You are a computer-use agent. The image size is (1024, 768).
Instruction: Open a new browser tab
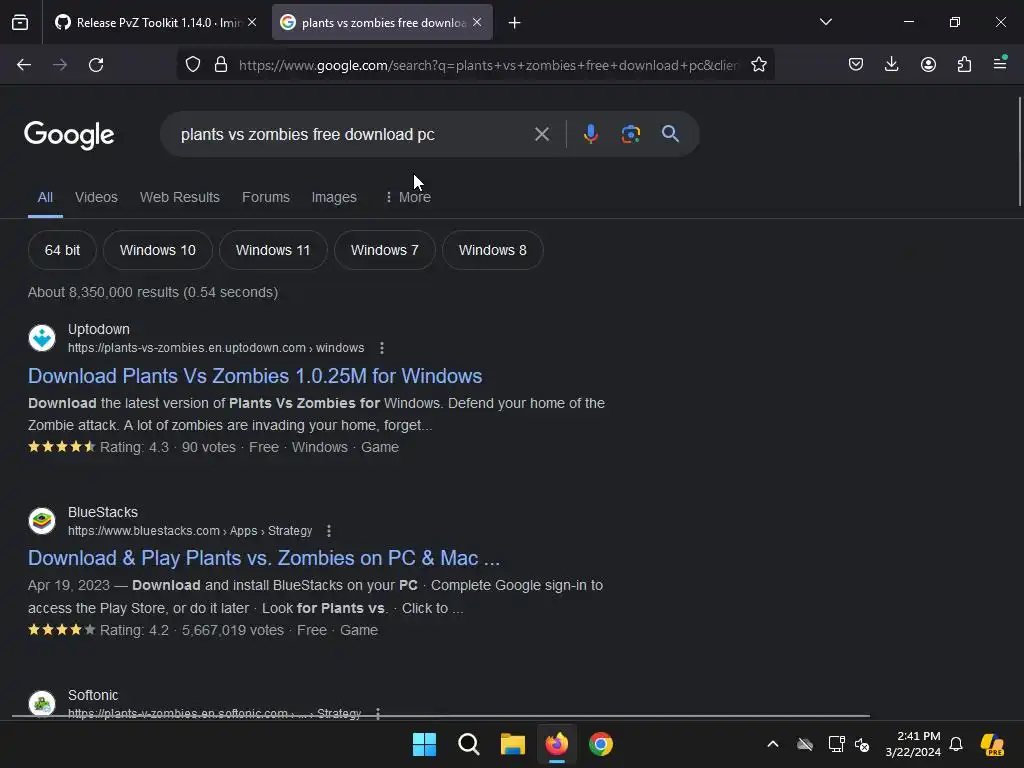pyautogui.click(x=515, y=23)
